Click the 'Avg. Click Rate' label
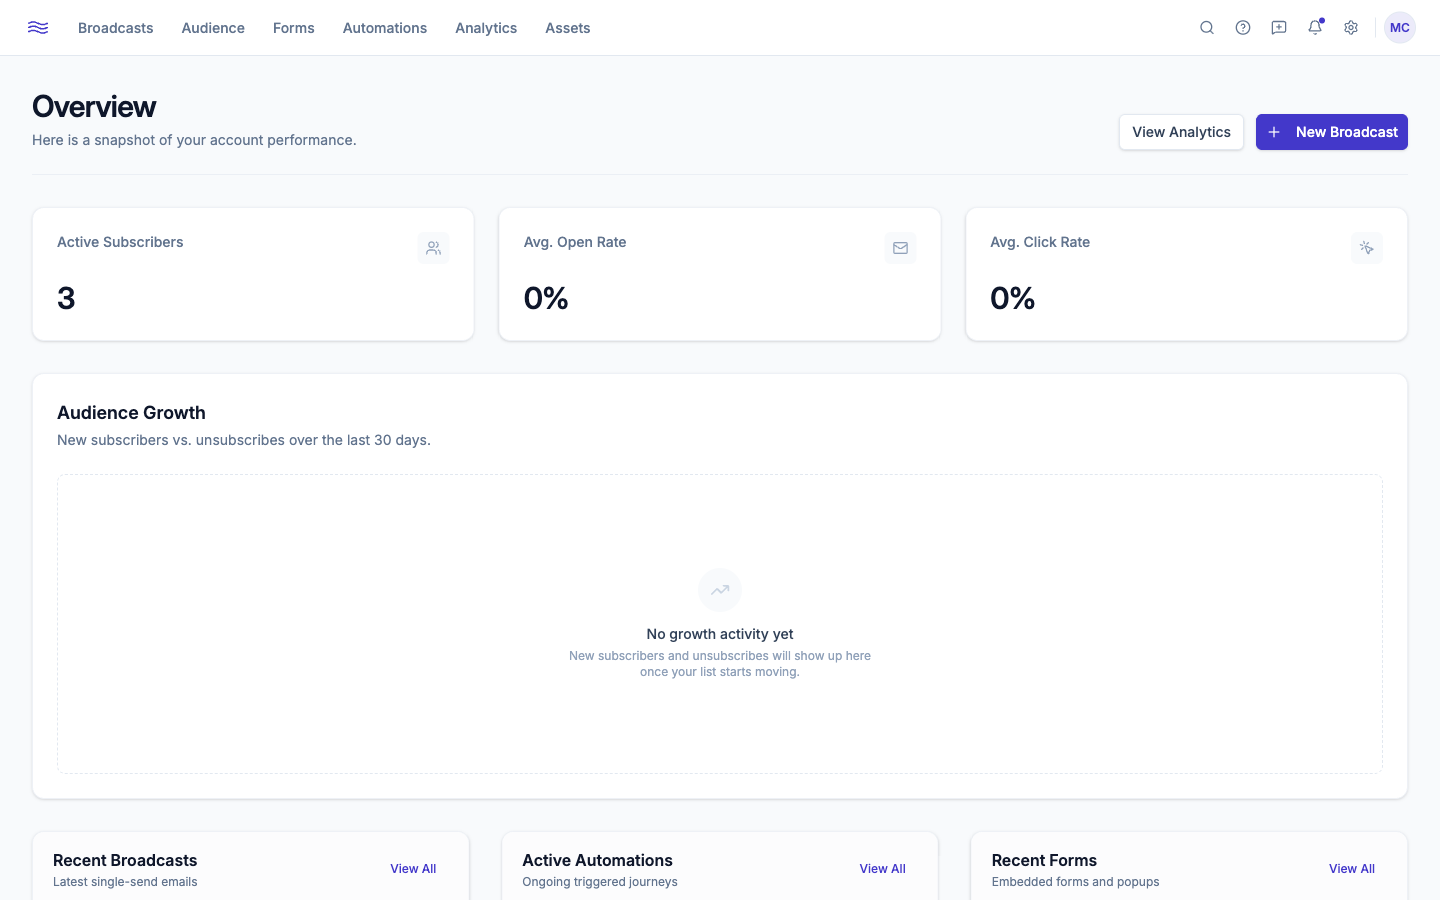The height and width of the screenshot is (900, 1440). 1040,242
